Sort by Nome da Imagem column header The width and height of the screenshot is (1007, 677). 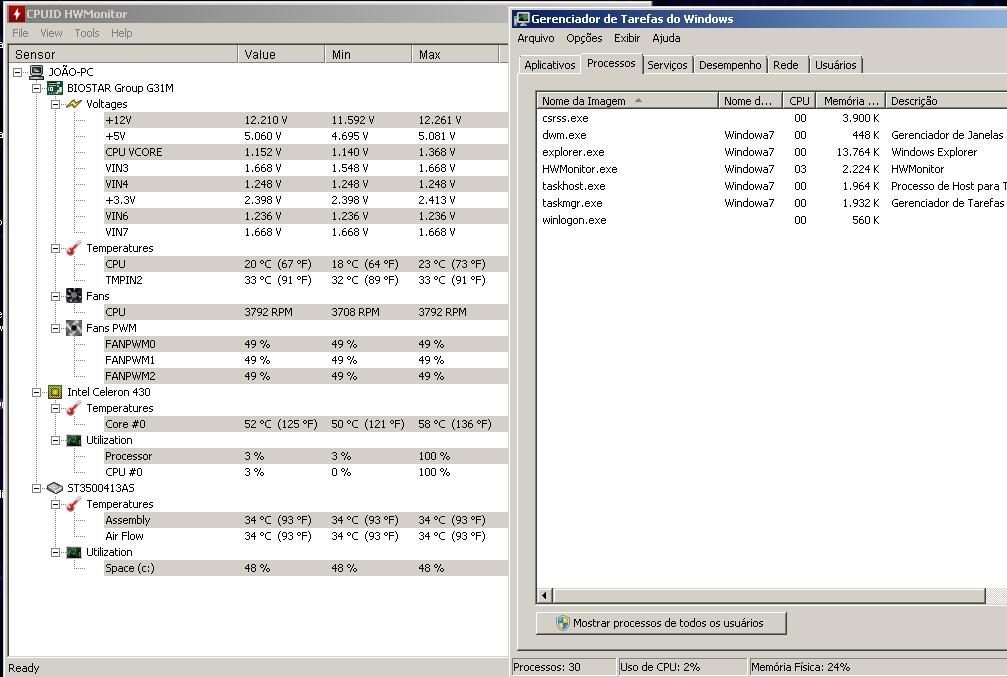(x=627, y=101)
